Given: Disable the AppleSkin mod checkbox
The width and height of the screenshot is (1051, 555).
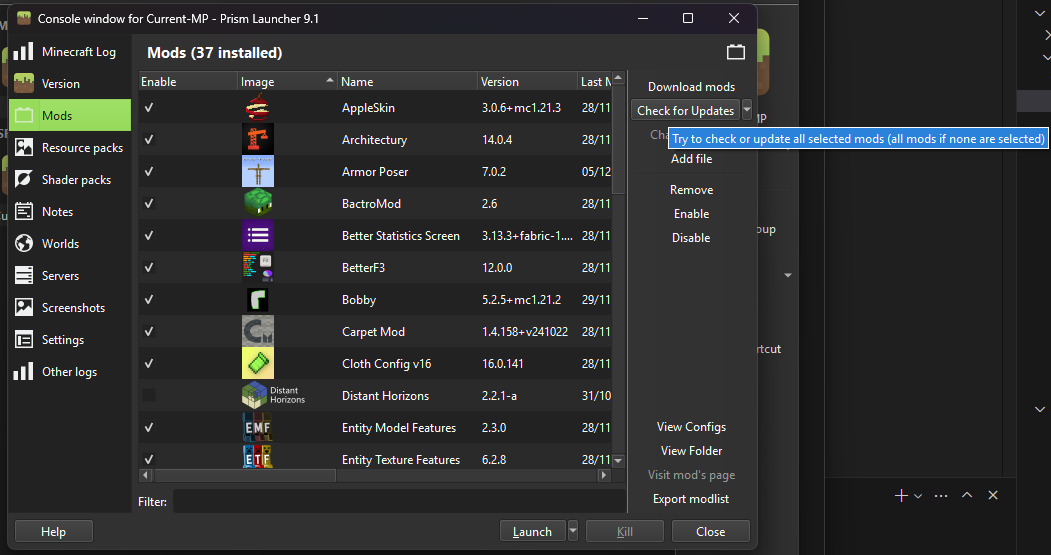Looking at the screenshot, I should pos(149,108).
